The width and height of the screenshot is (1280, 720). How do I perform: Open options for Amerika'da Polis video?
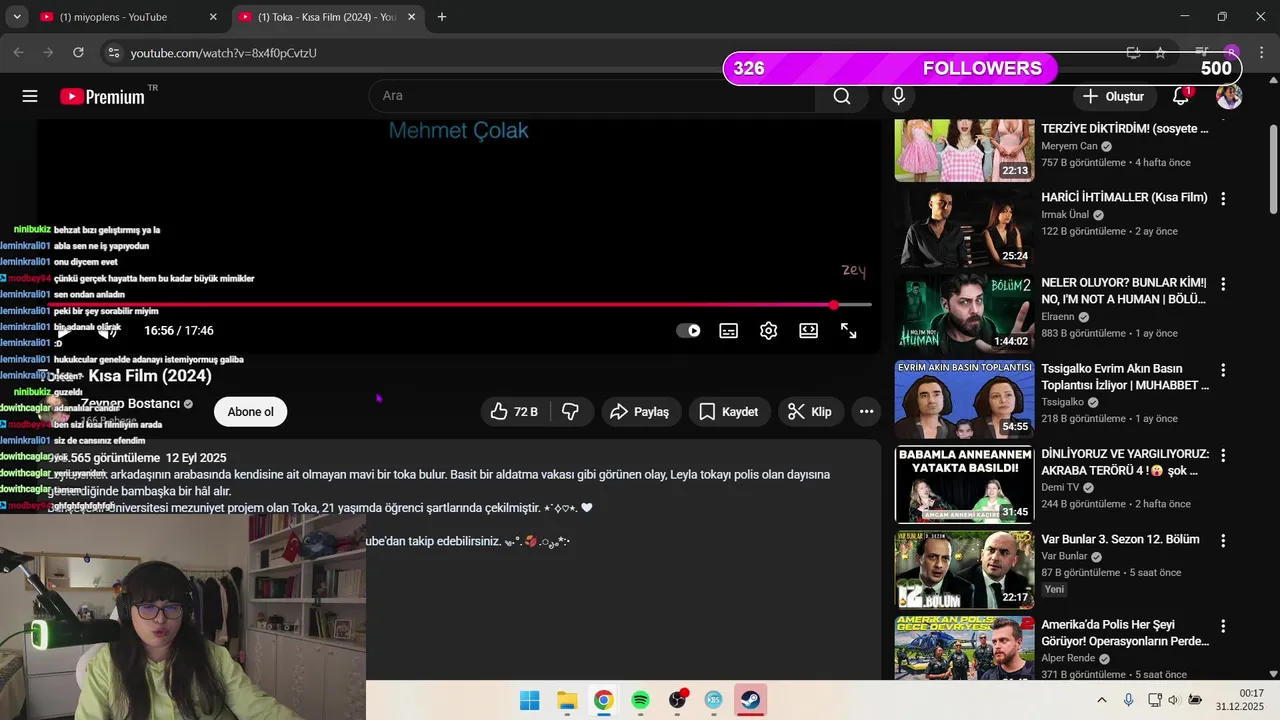pos(1223,626)
